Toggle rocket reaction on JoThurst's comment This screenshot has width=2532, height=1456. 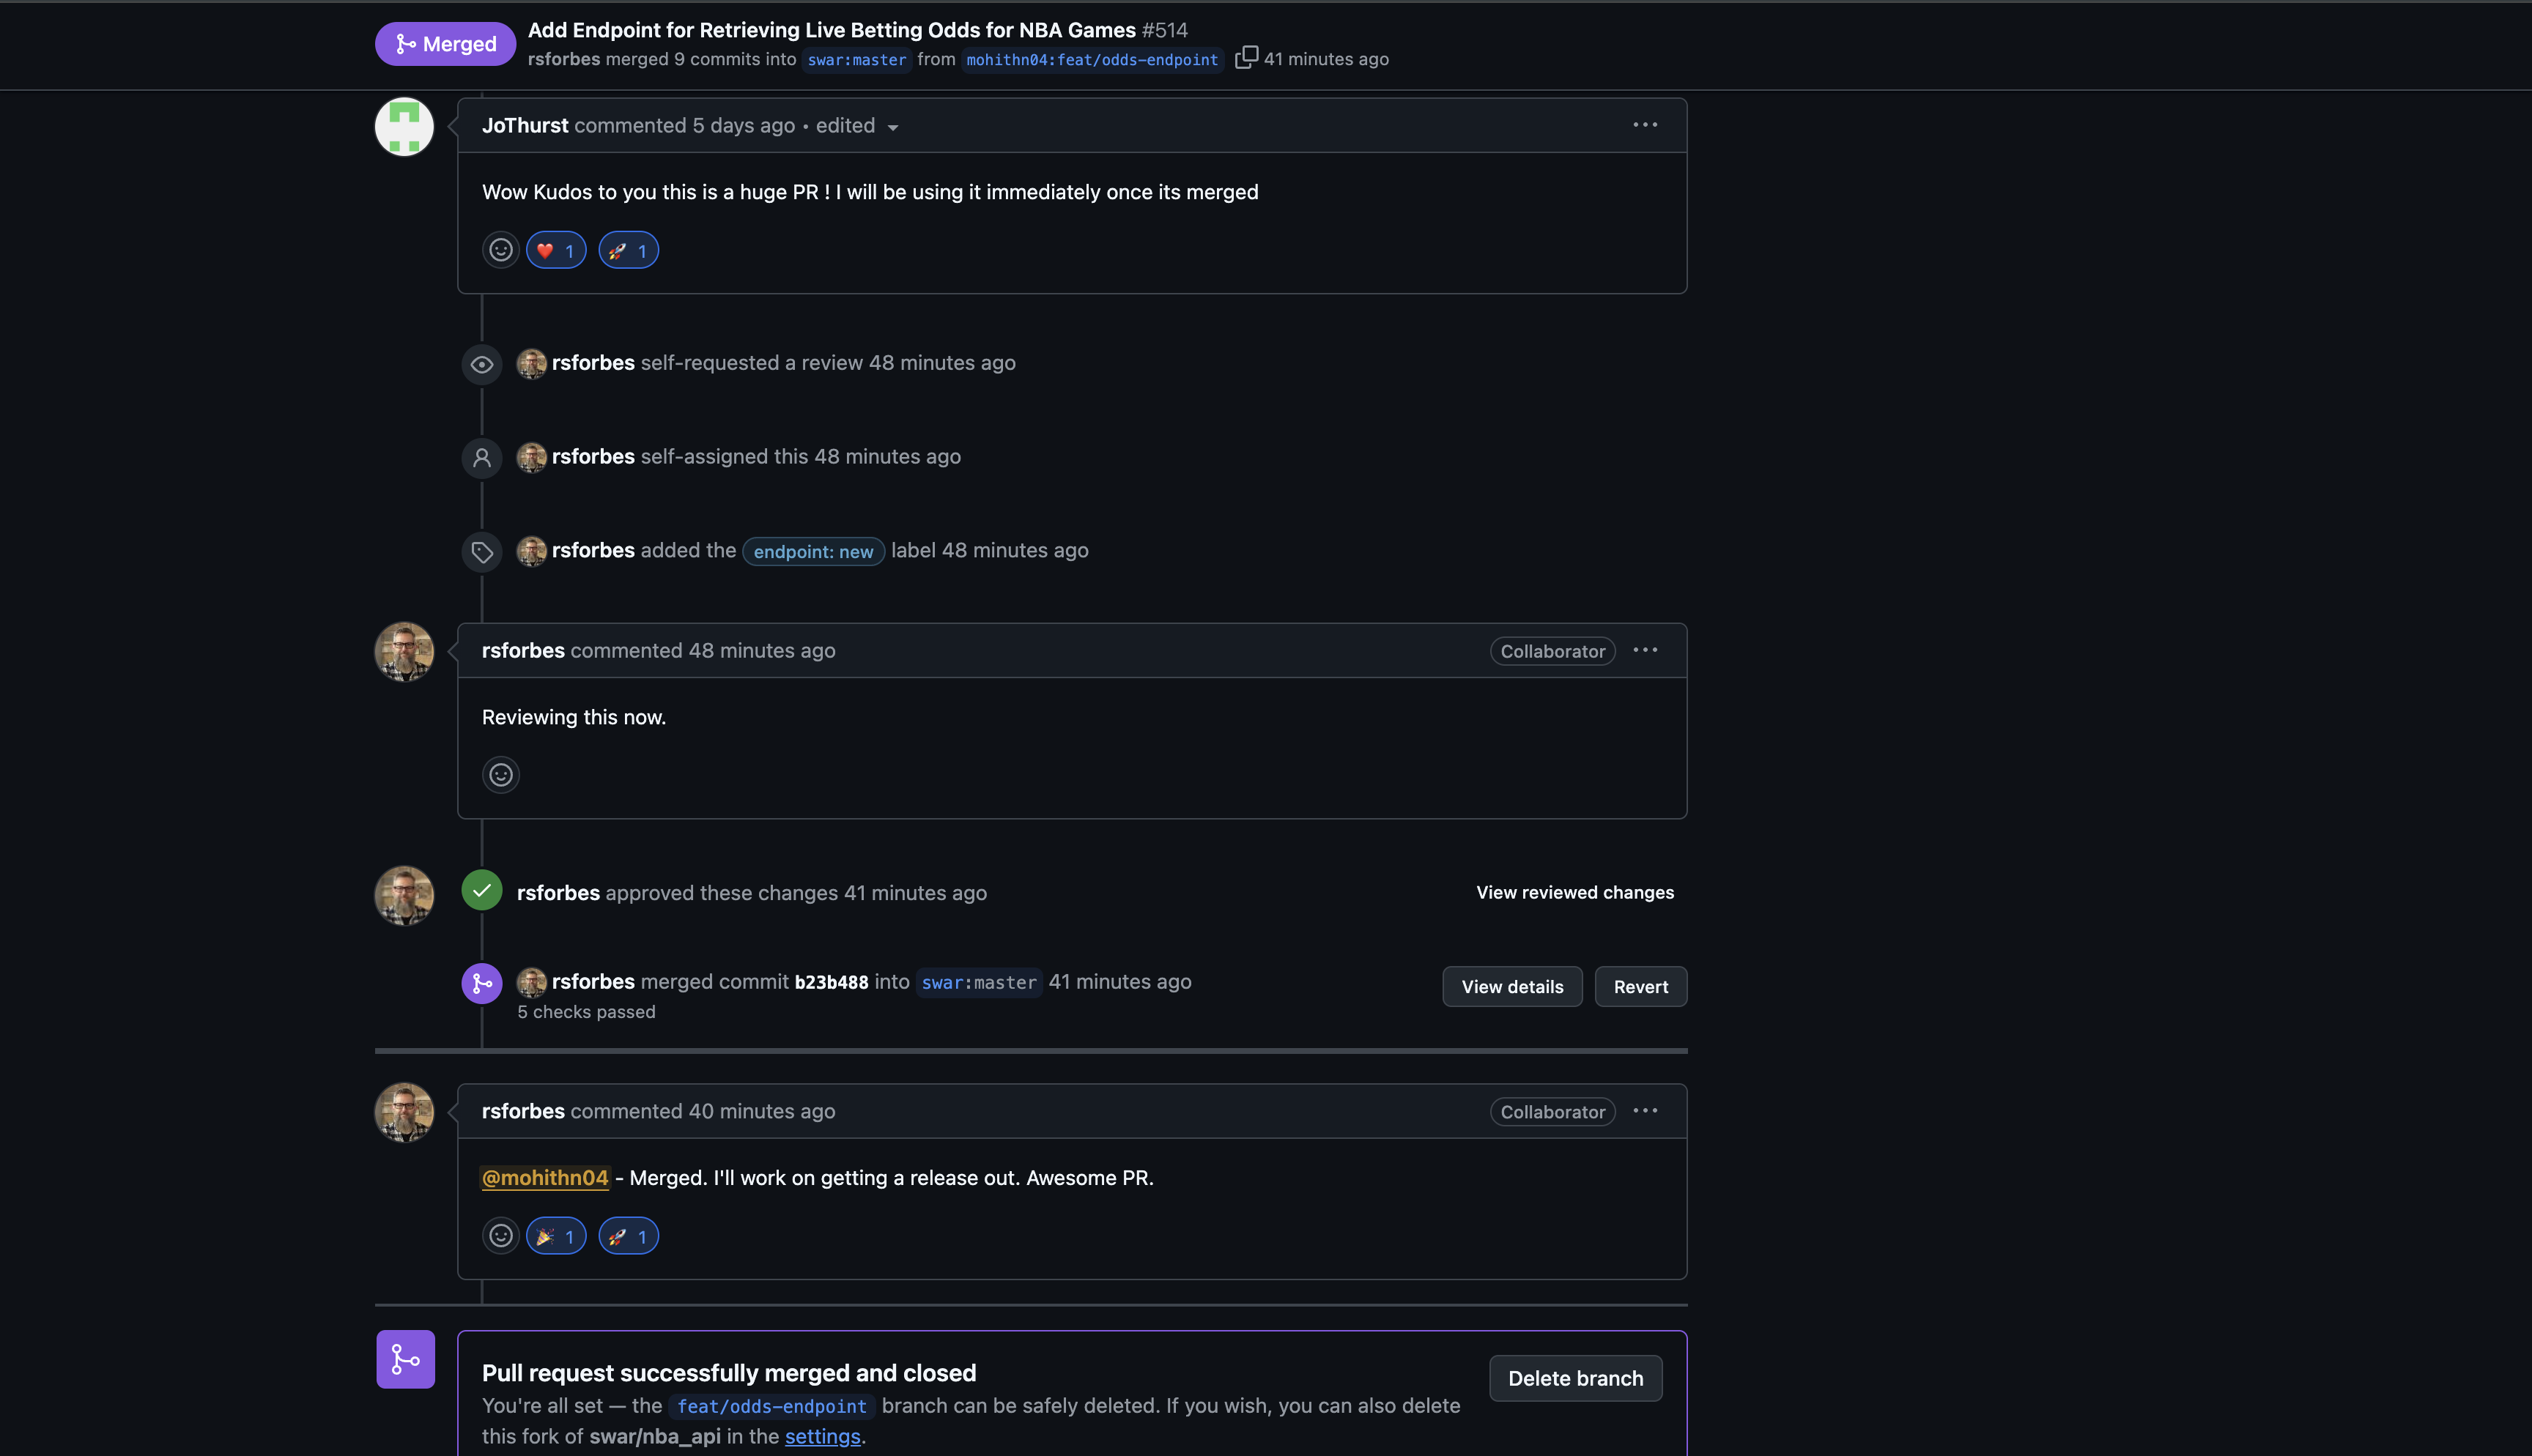coord(628,250)
